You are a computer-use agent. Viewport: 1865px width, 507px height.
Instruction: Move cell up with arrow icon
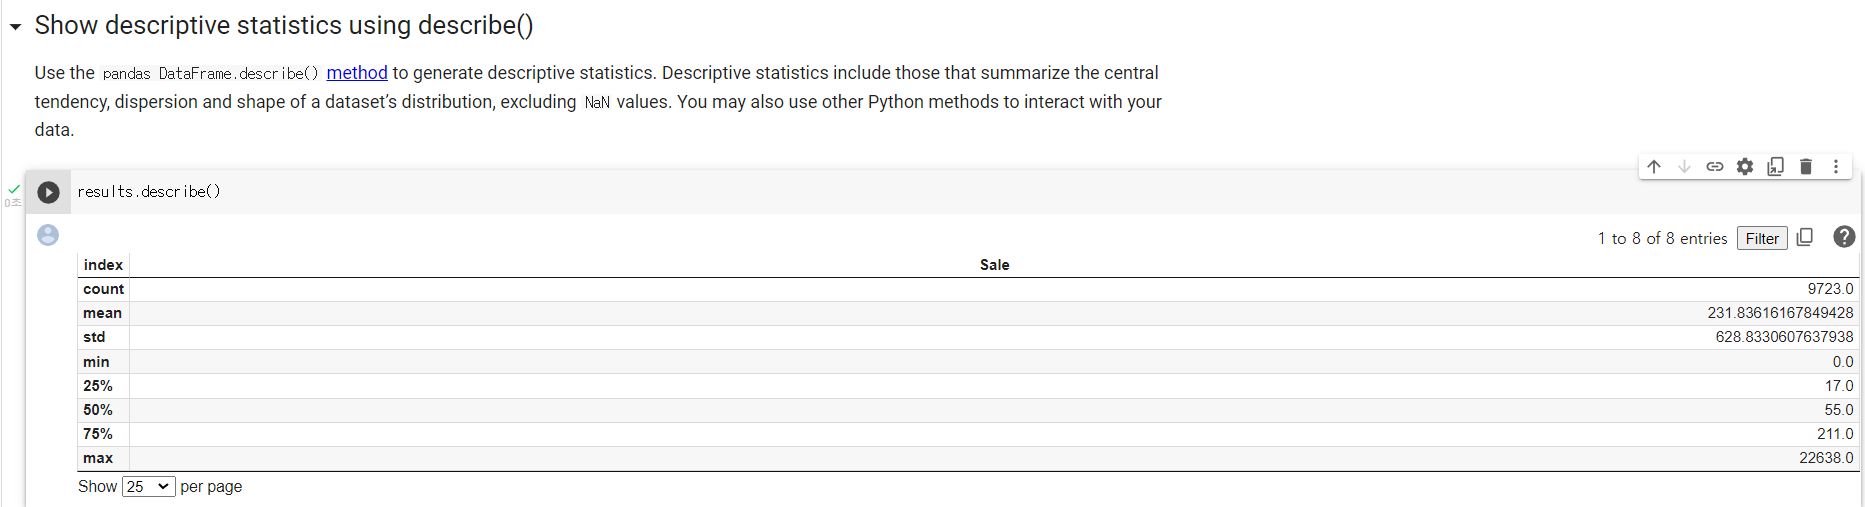coord(1654,167)
